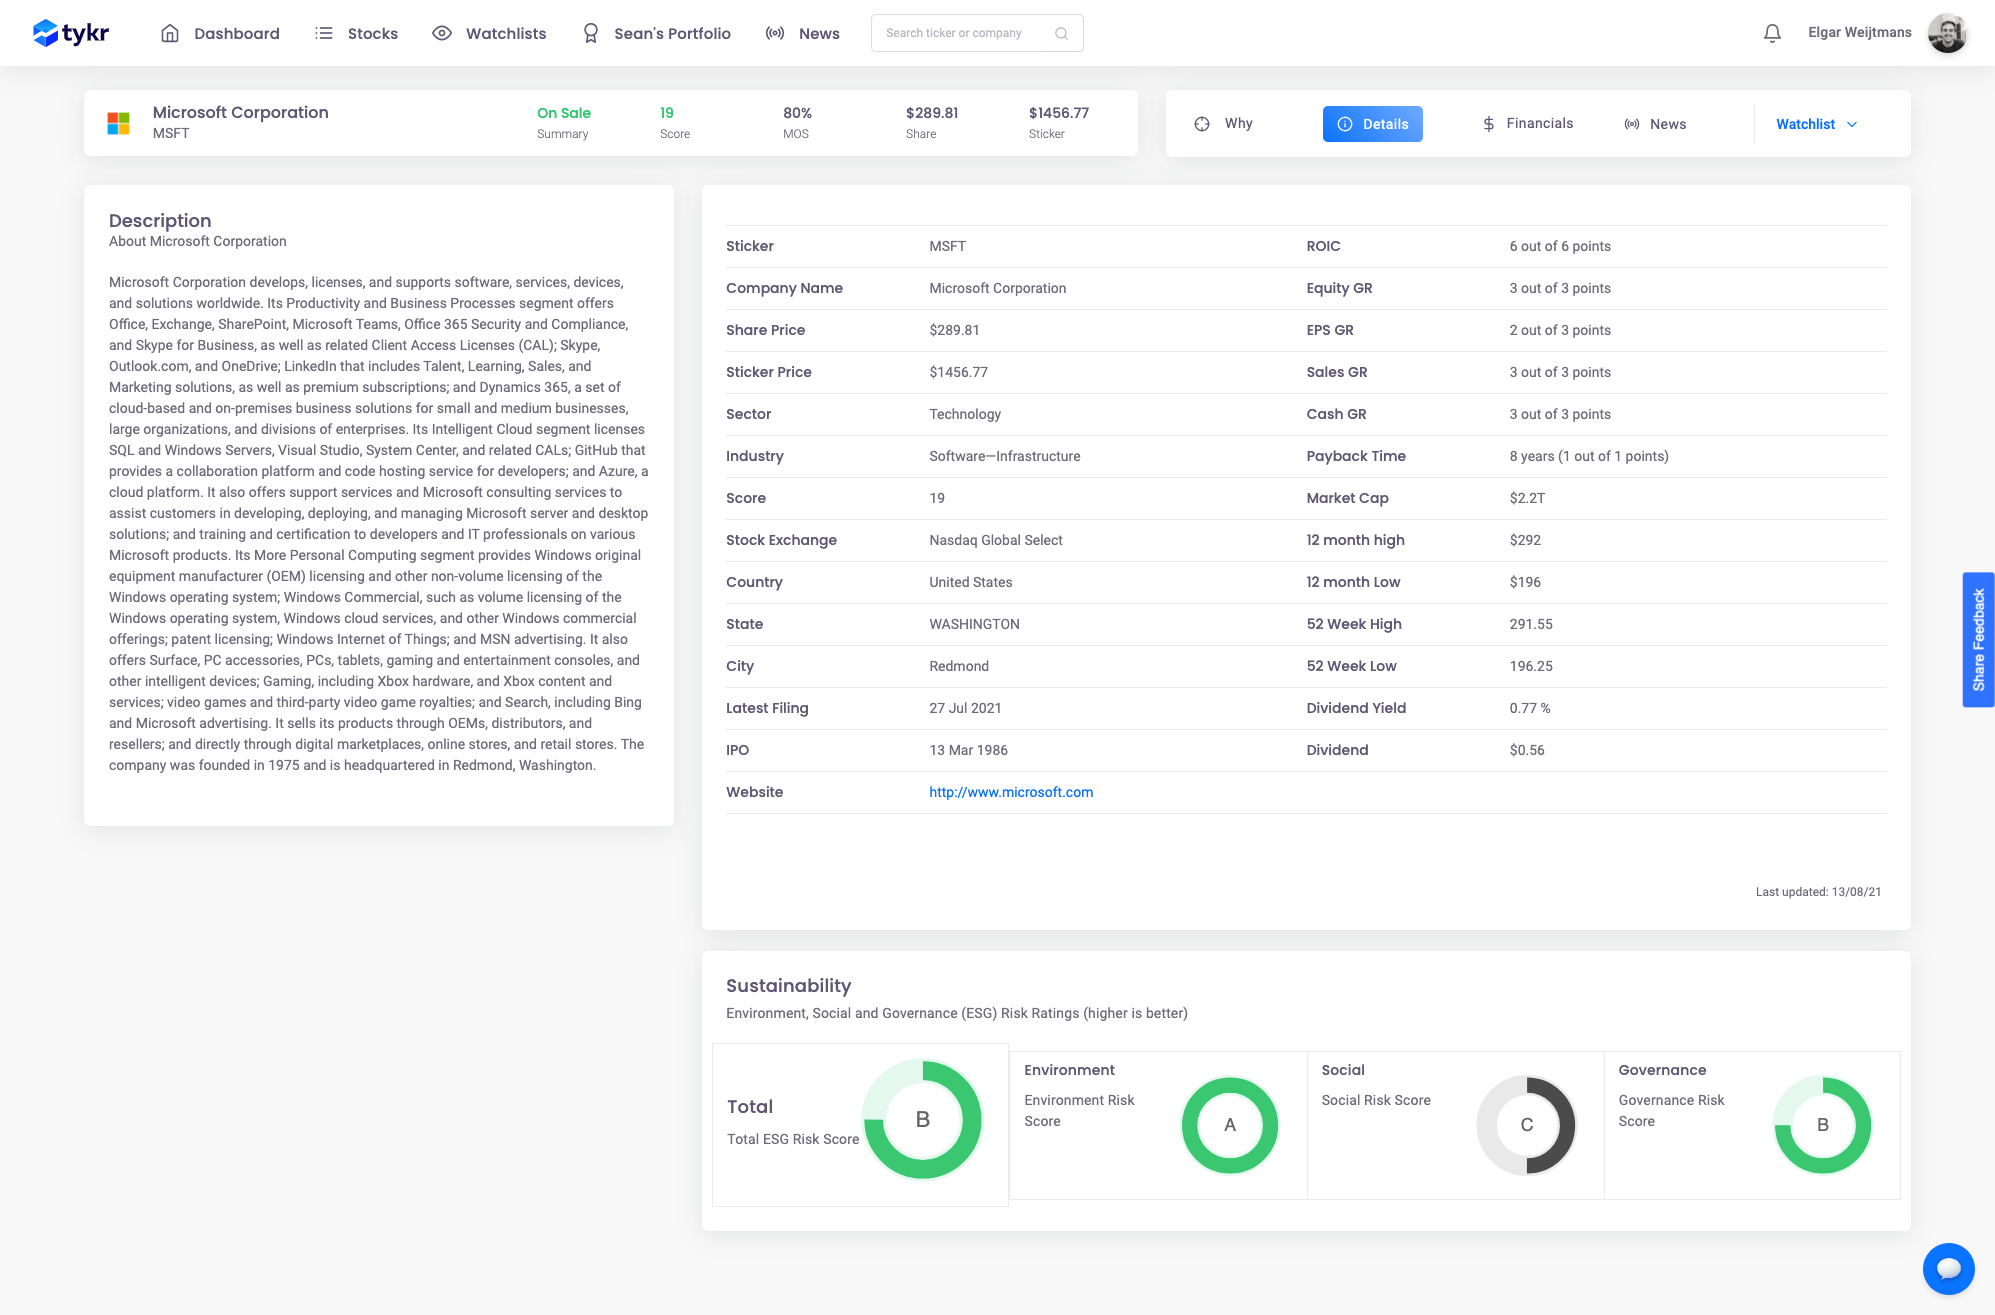Click the Environment A rating chart
This screenshot has width=1995, height=1315.
click(1230, 1125)
